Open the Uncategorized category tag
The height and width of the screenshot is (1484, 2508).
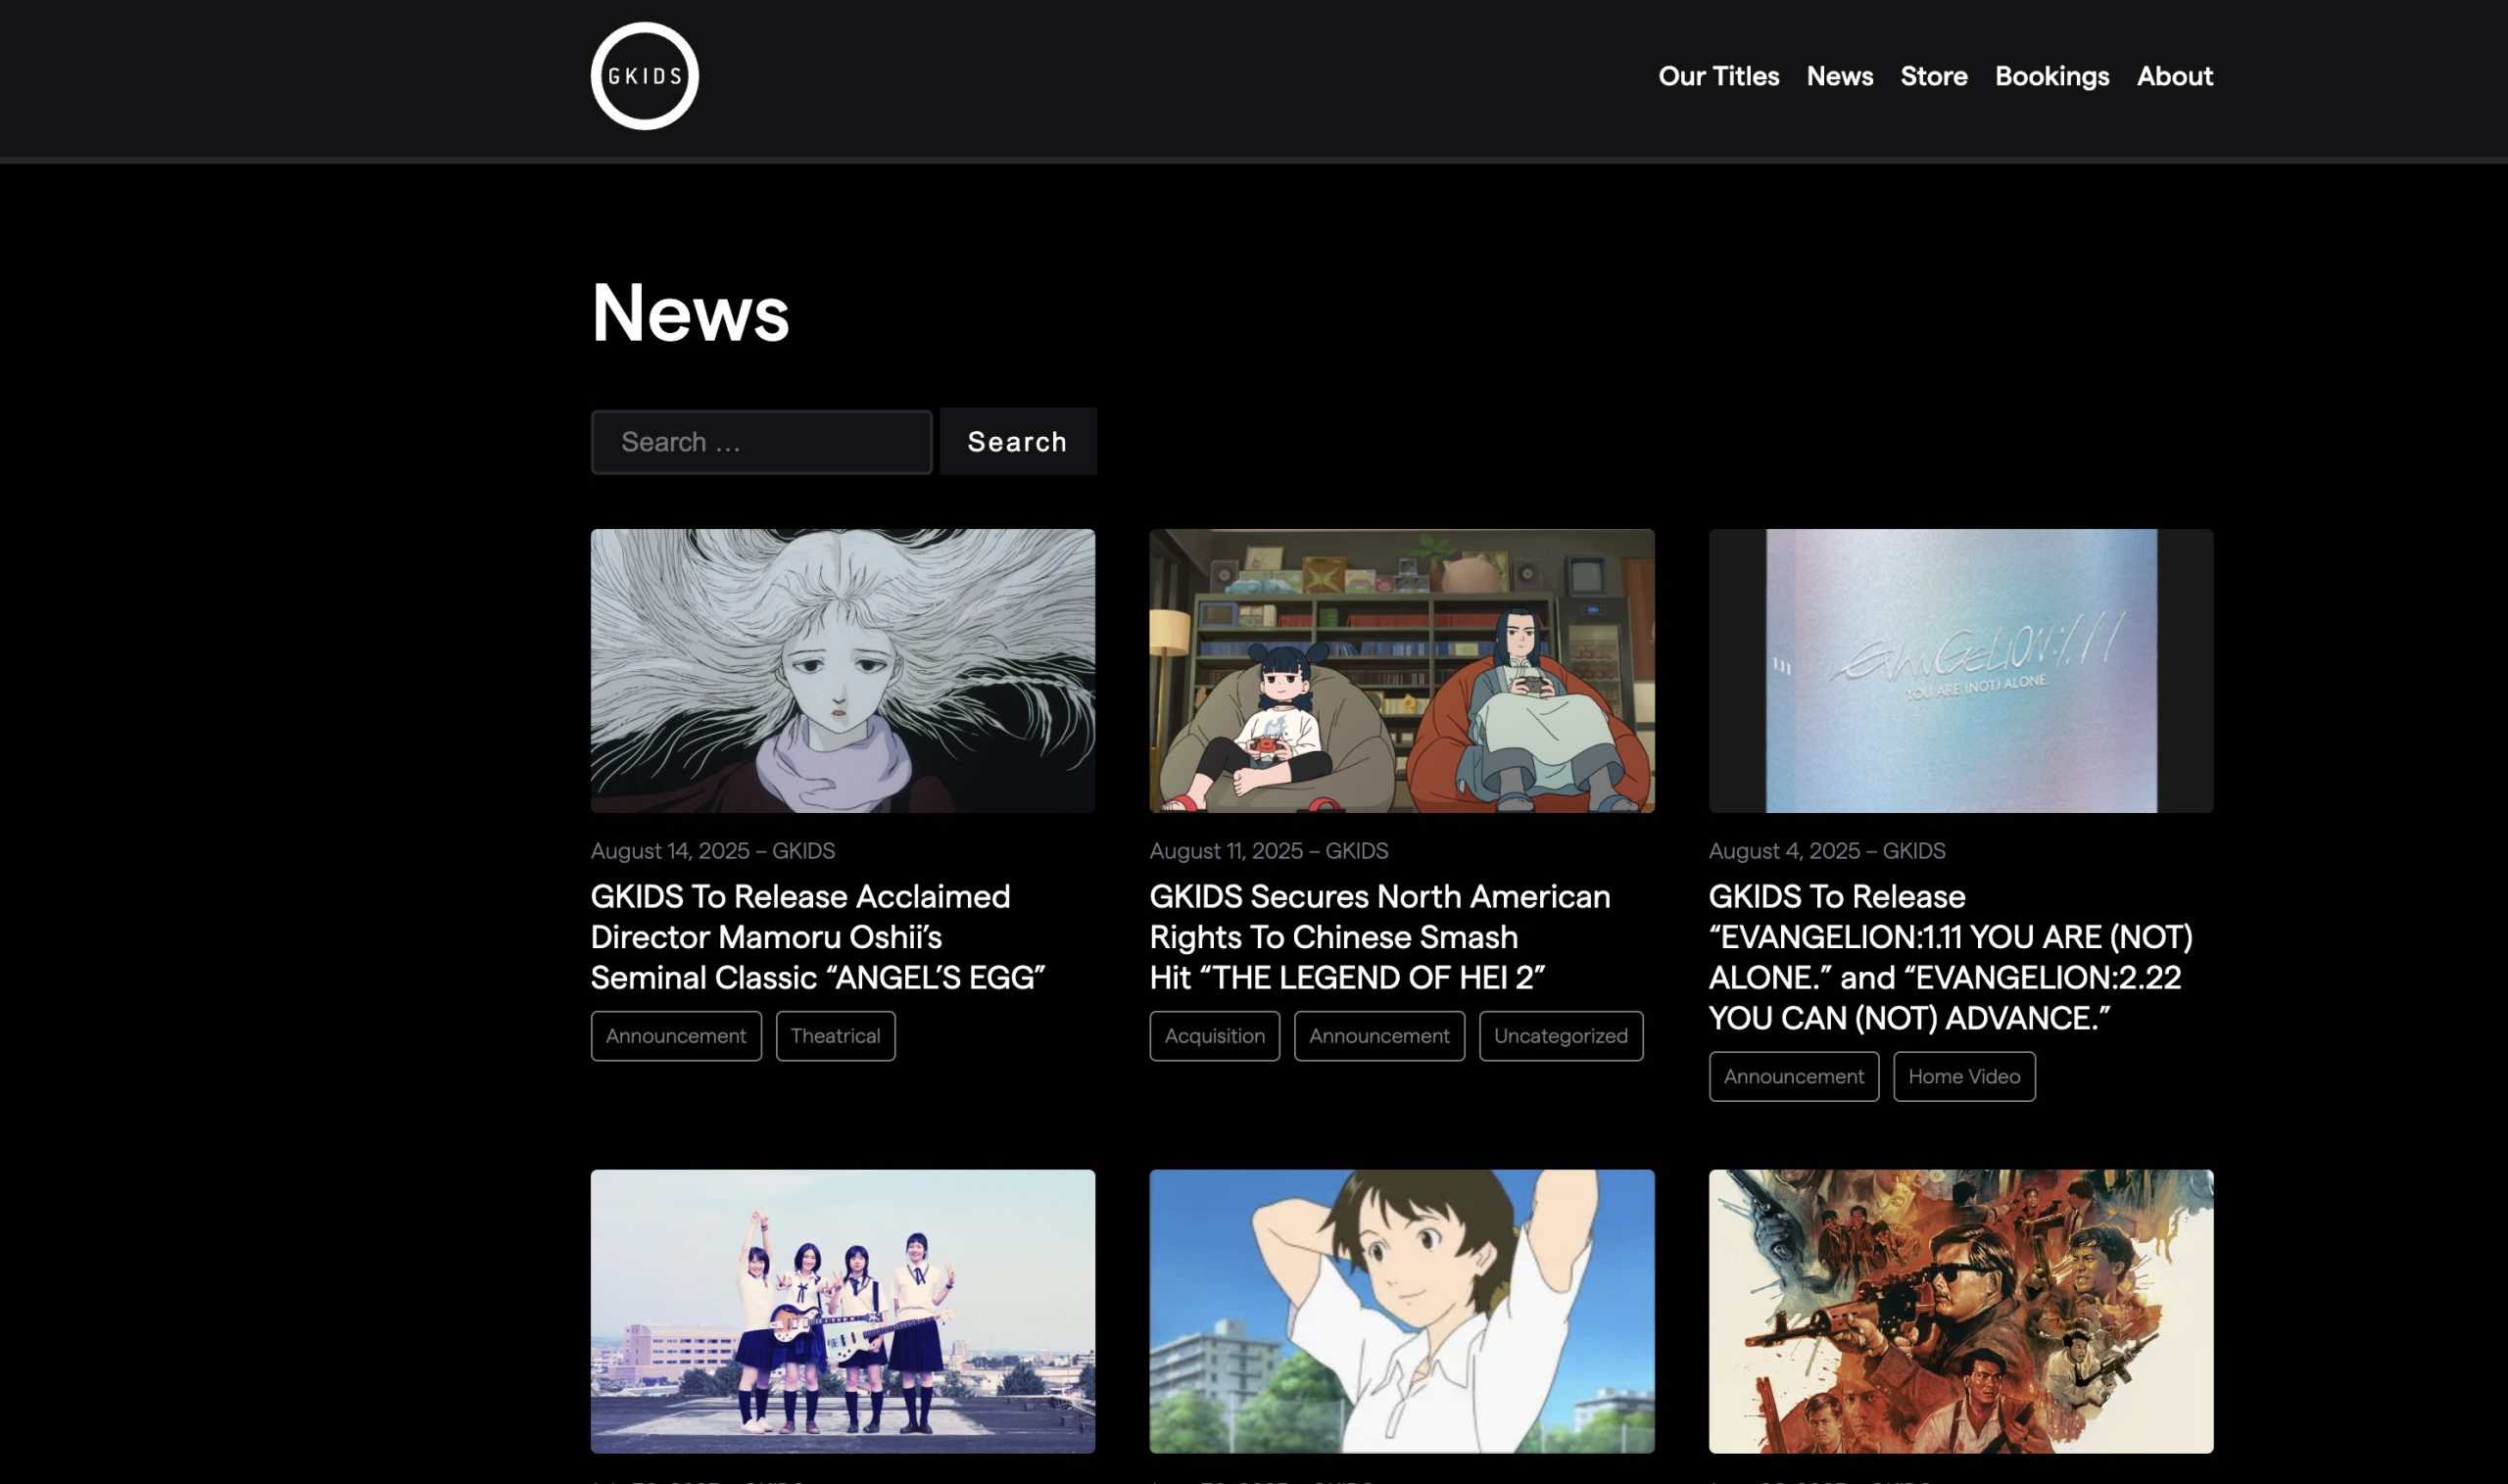click(x=1560, y=1036)
